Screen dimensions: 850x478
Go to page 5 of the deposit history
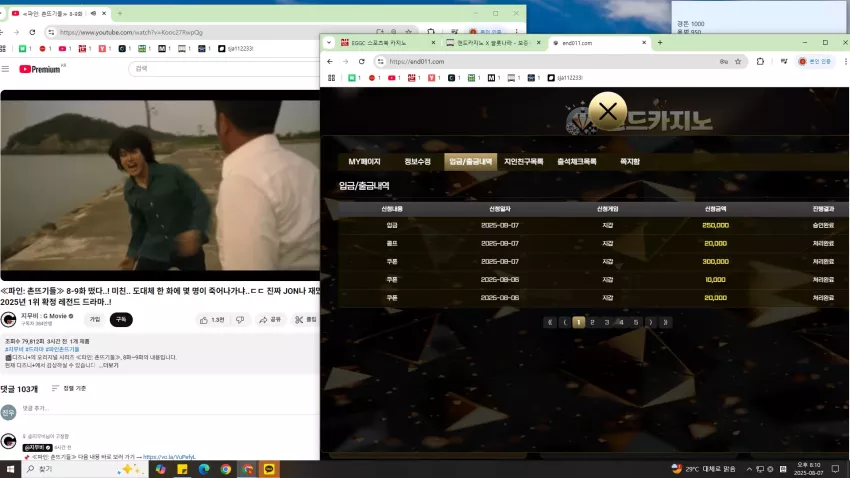(636, 322)
